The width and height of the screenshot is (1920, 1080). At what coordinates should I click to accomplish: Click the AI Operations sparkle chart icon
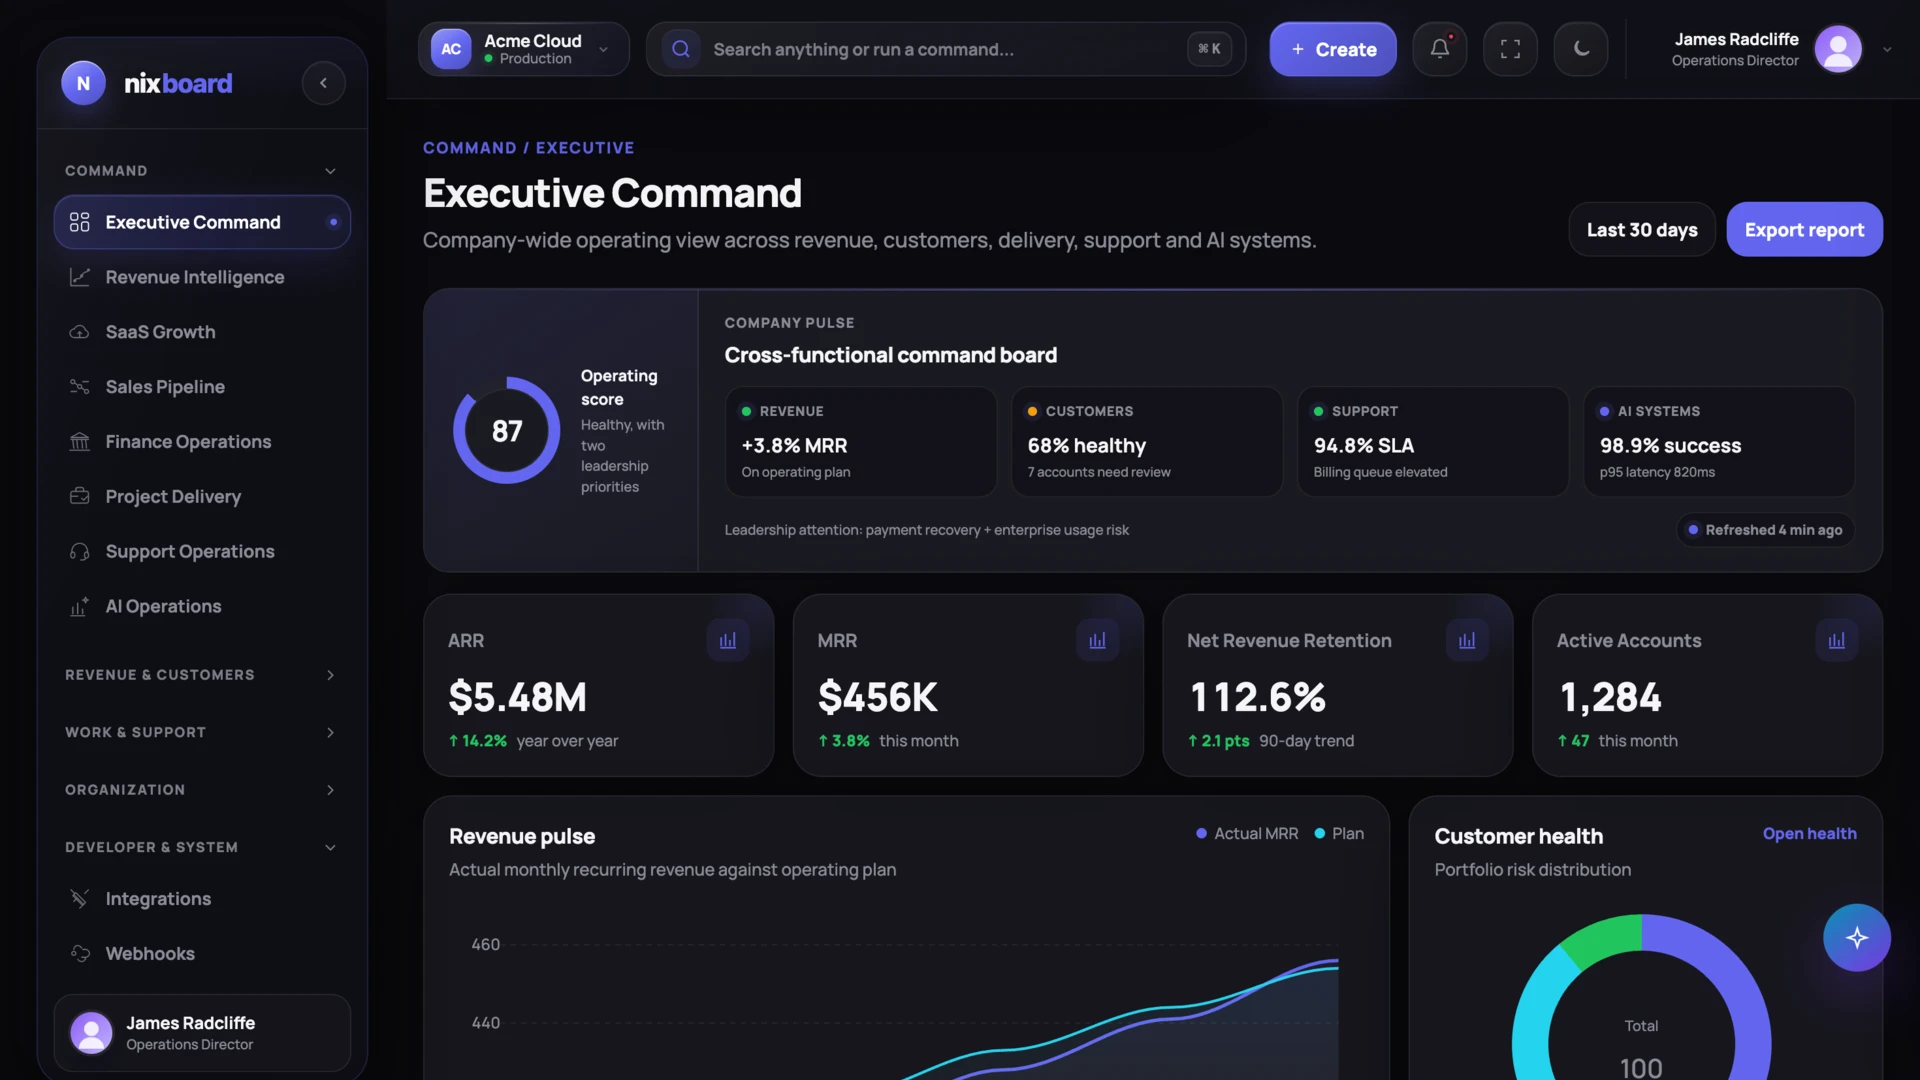pyautogui.click(x=80, y=606)
